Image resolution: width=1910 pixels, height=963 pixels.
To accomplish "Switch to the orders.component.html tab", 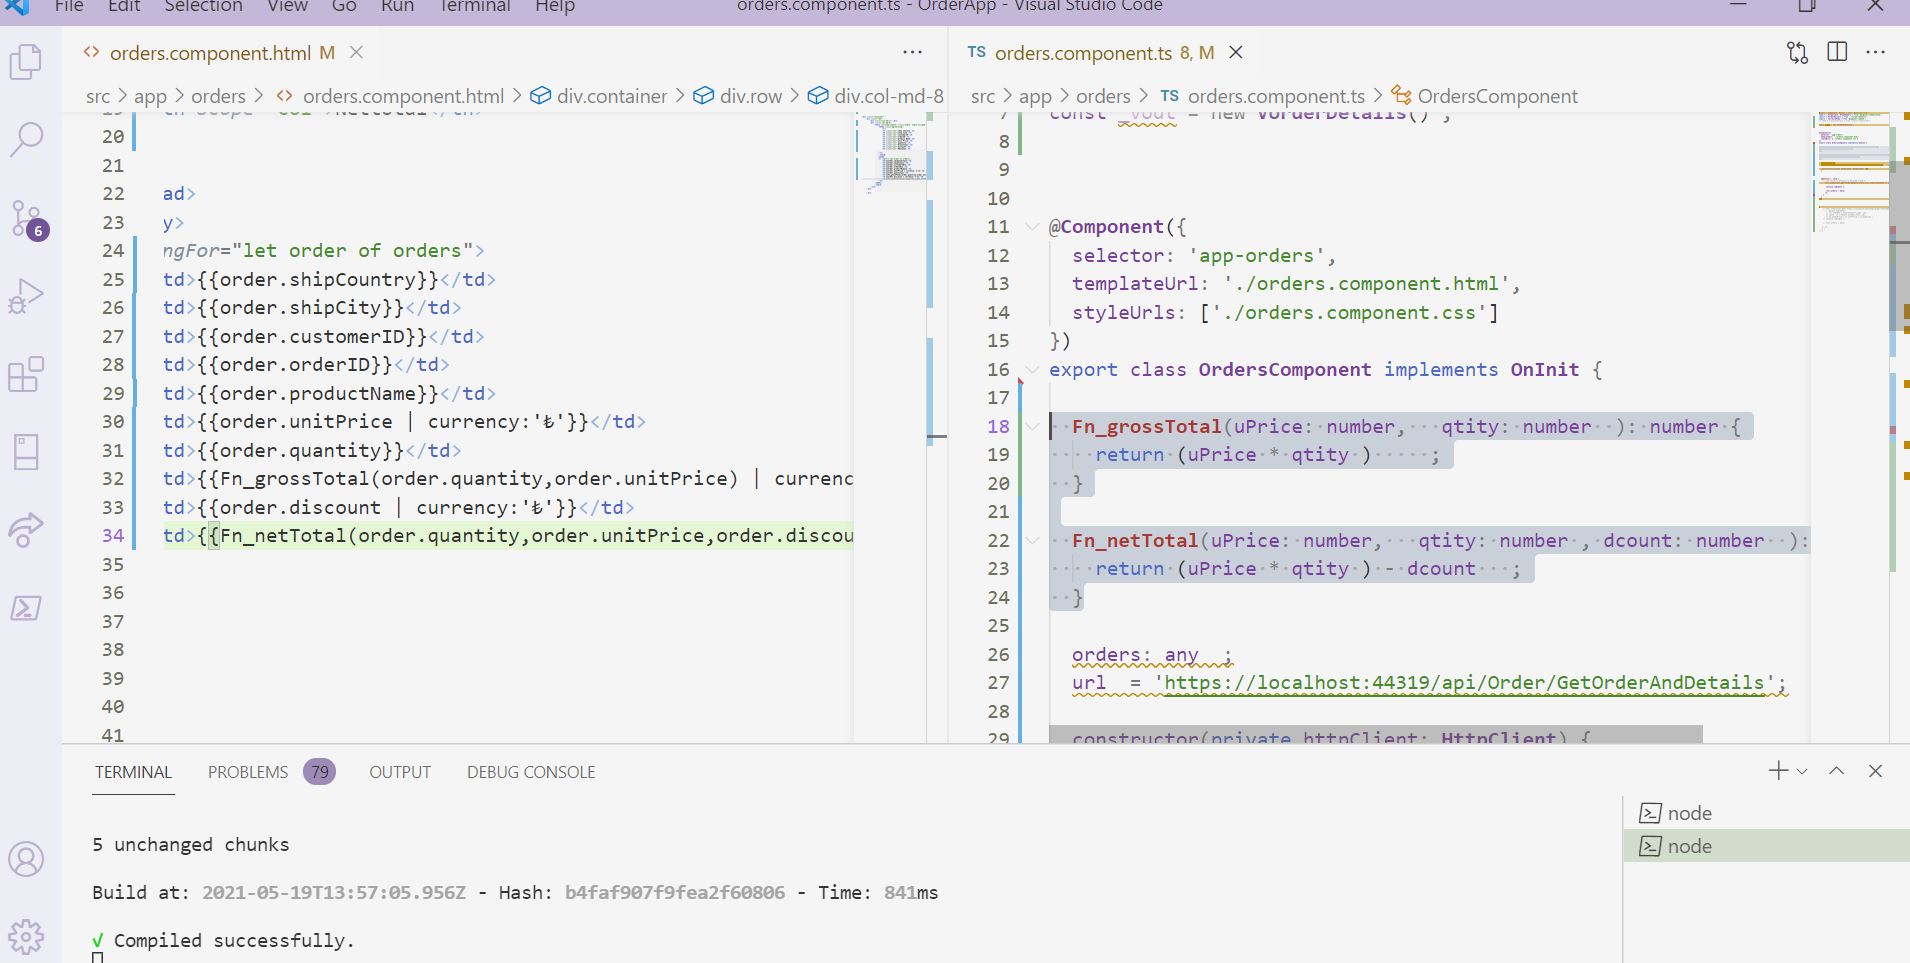I will [x=210, y=53].
